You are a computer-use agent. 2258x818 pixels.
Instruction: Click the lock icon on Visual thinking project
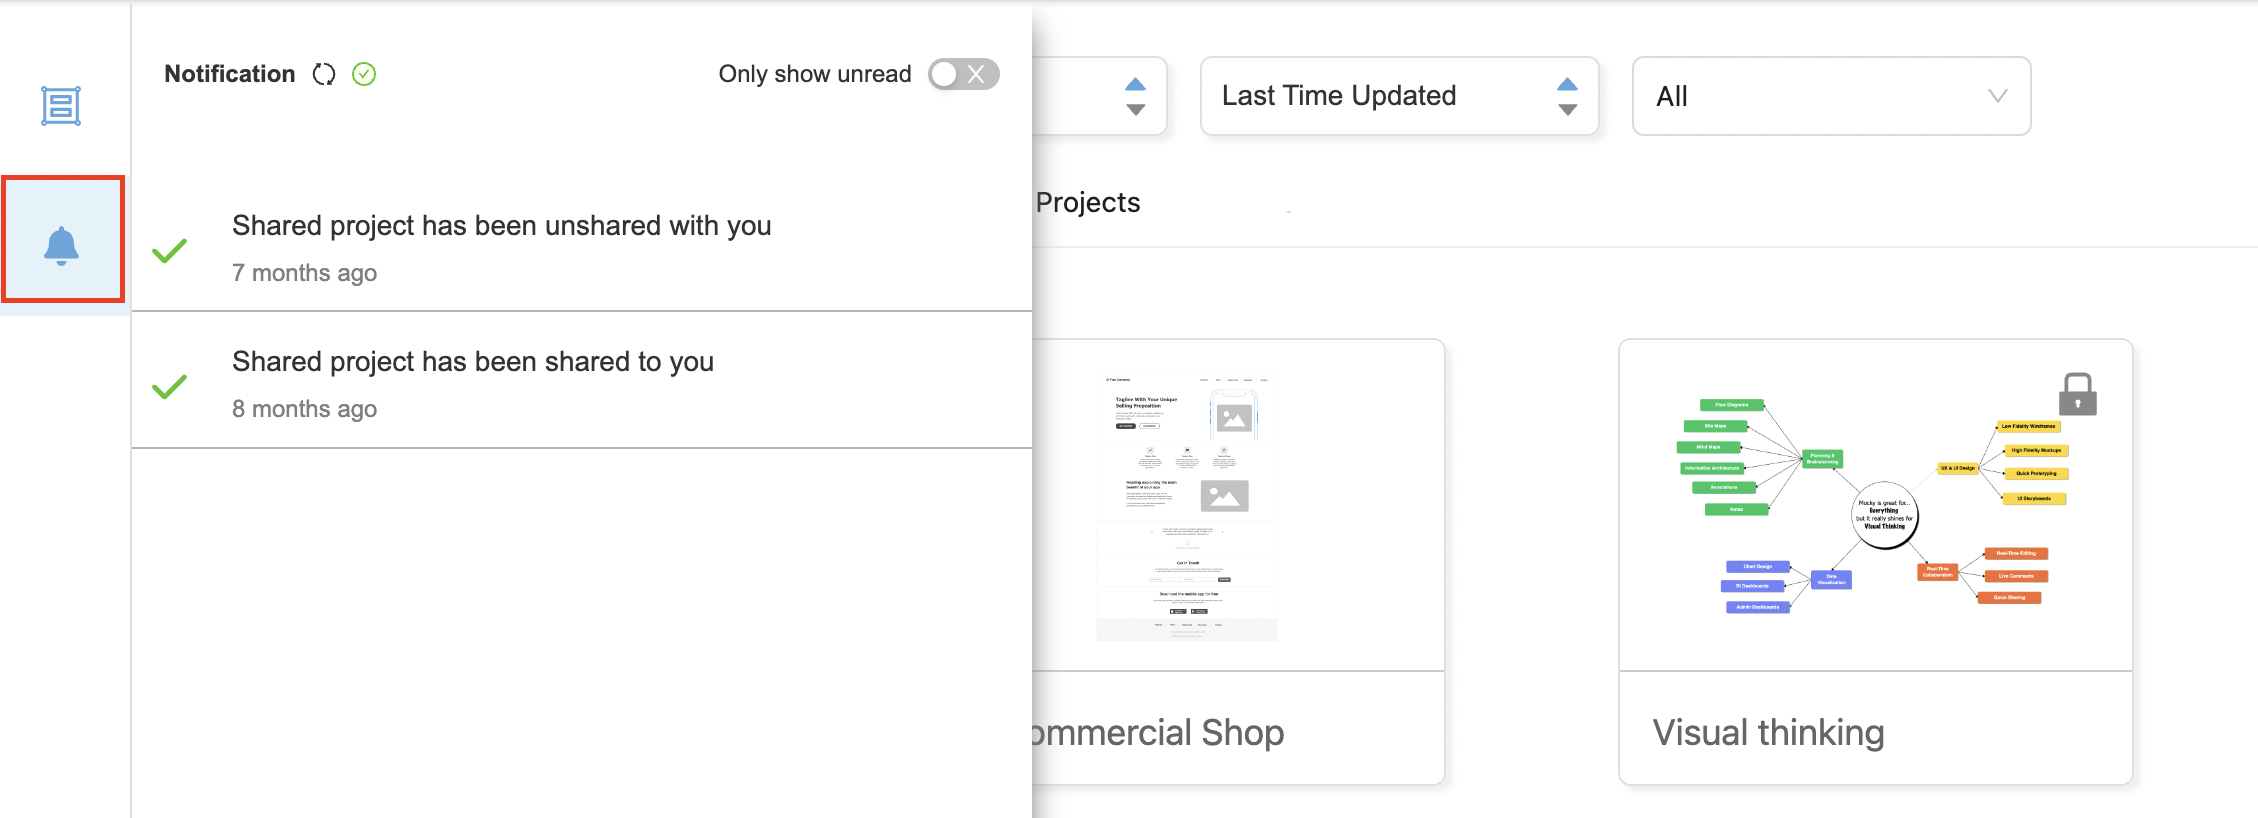pos(2077,394)
